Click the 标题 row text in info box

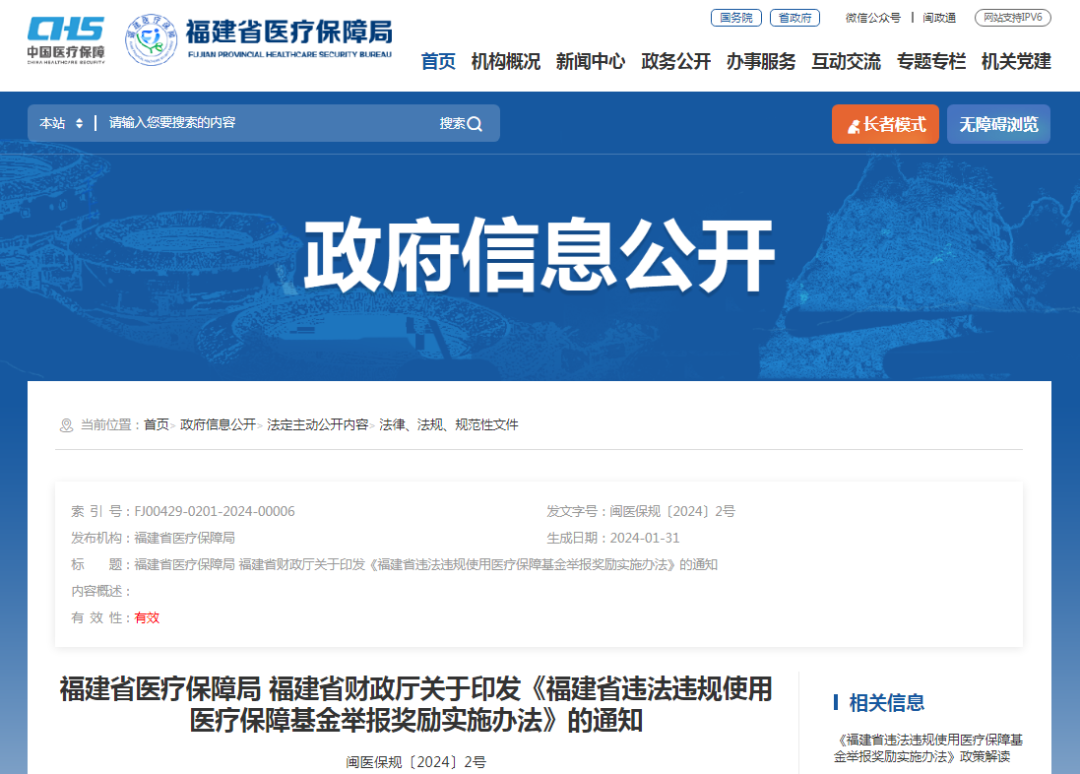426,565
